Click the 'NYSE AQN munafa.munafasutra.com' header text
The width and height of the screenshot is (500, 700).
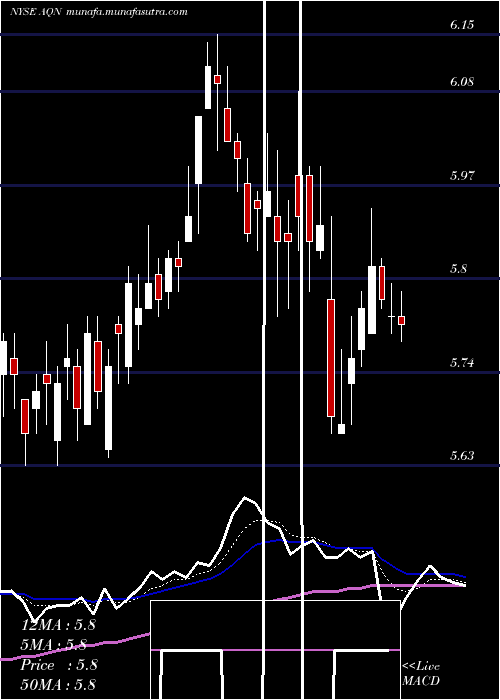point(99,12)
